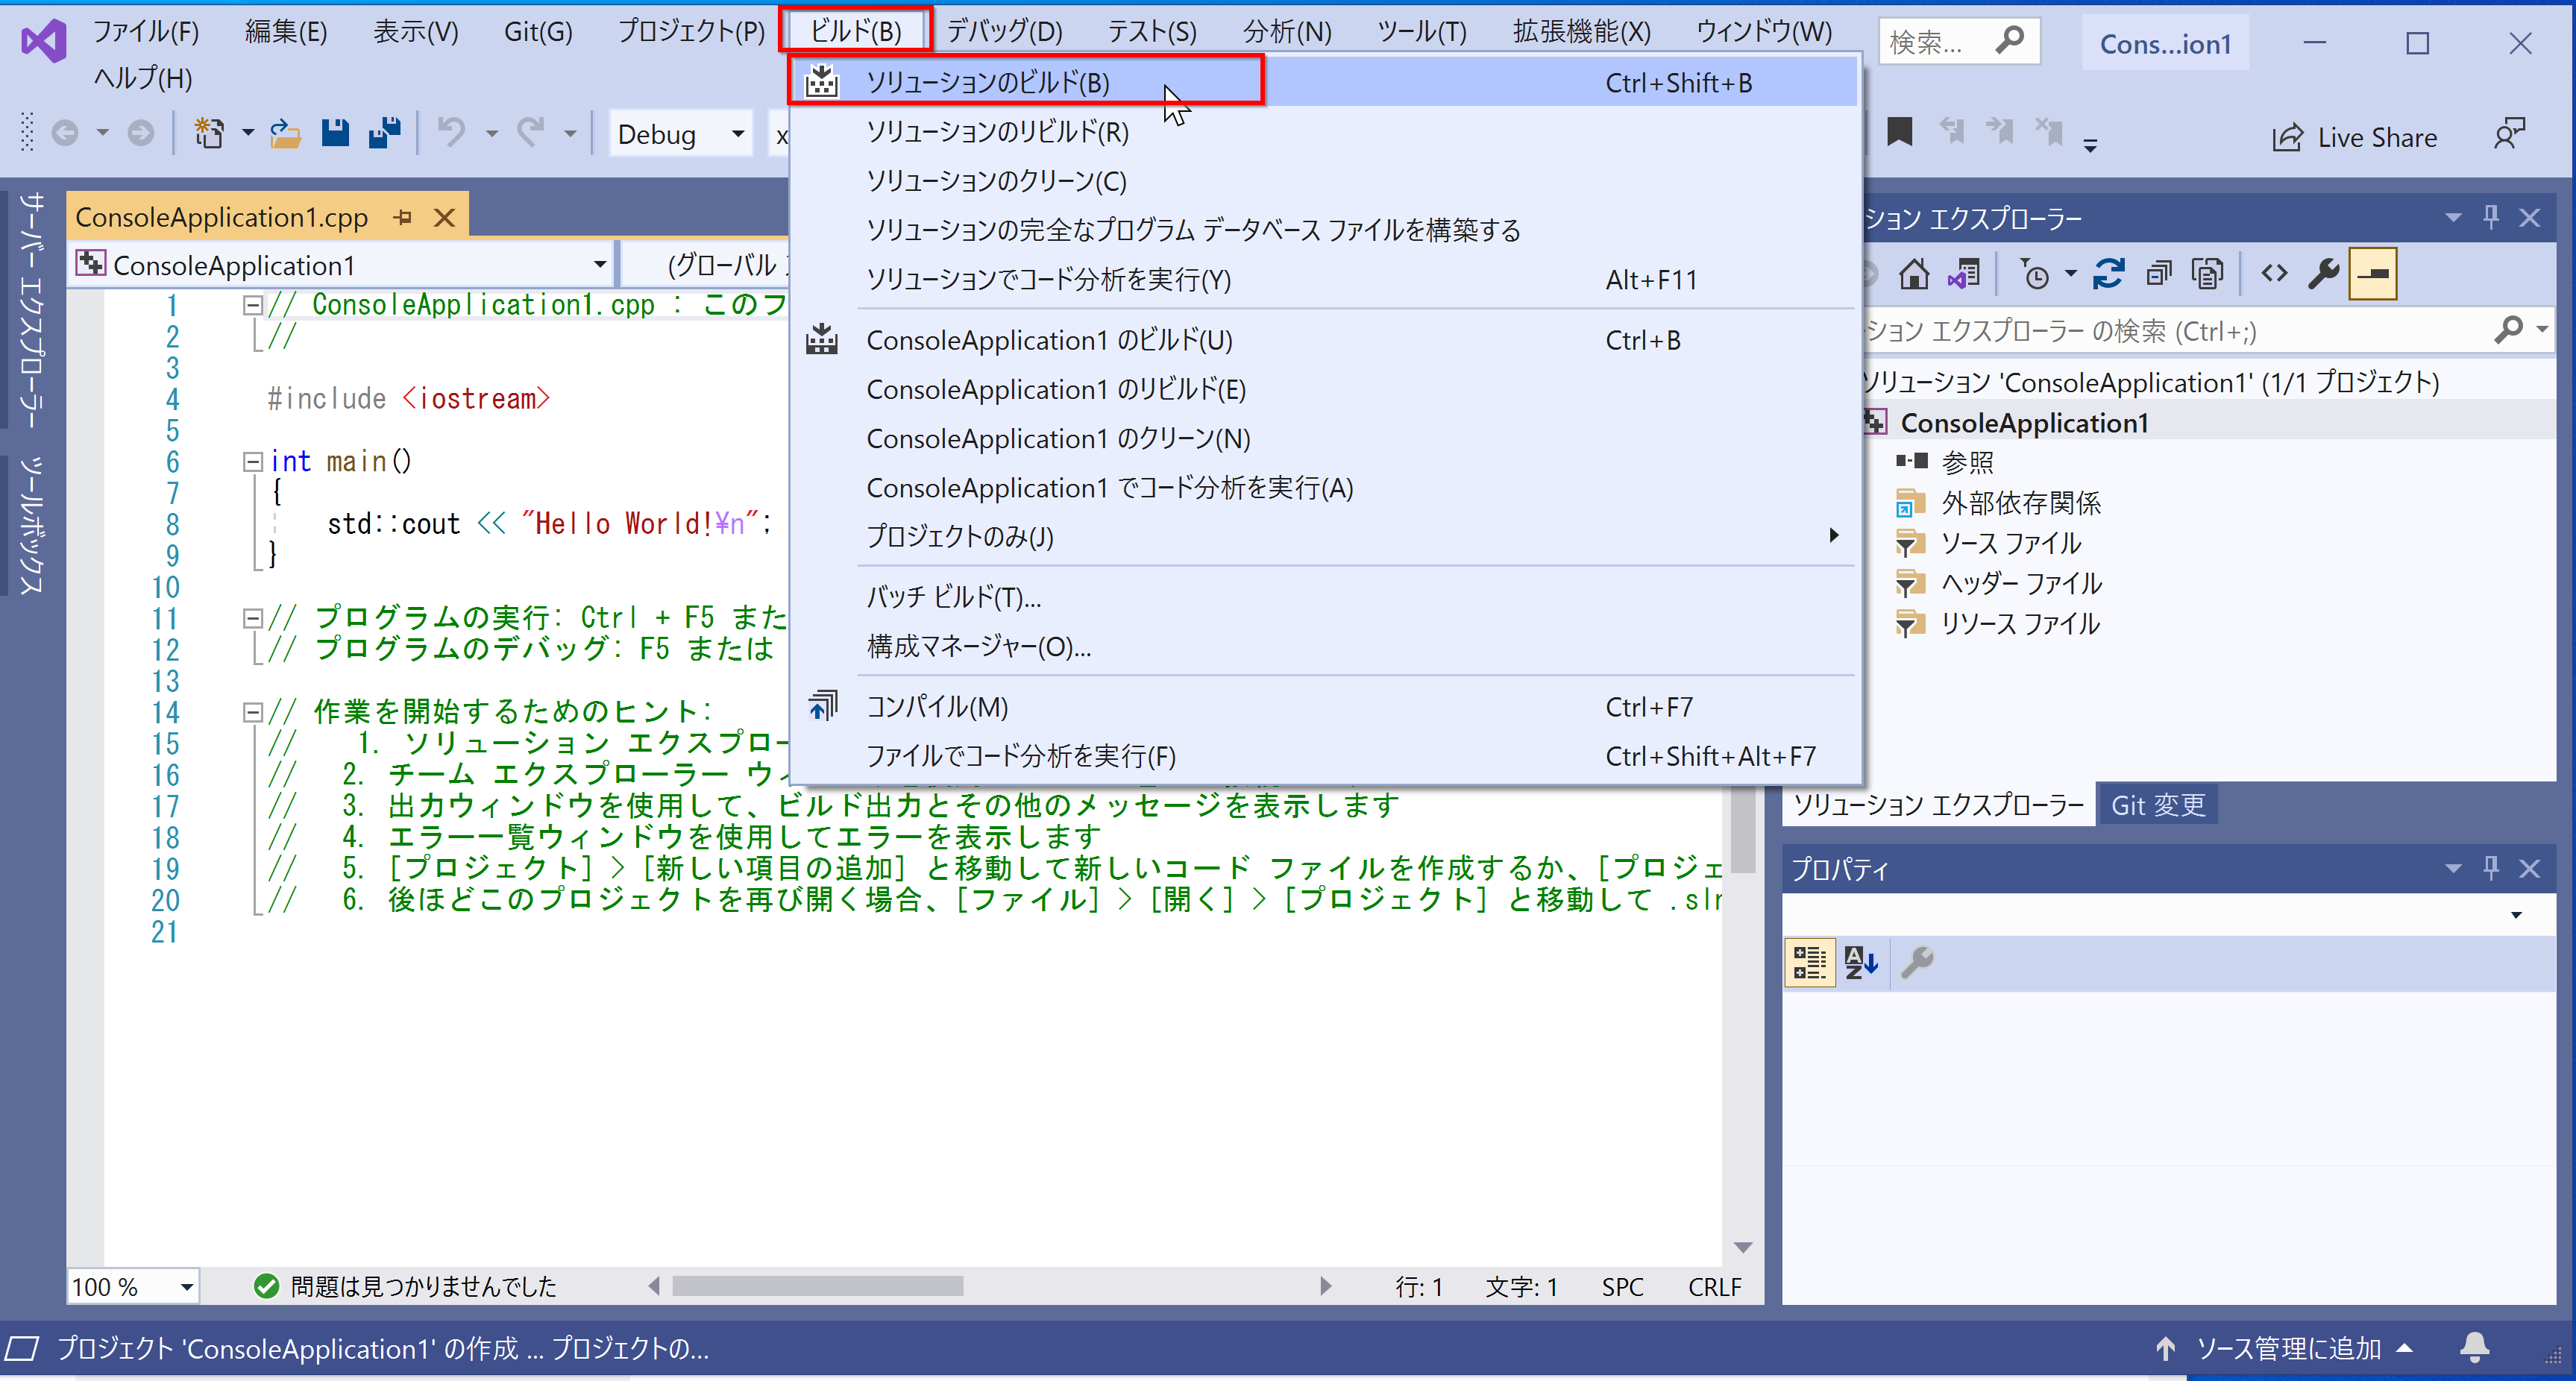The image size is (2576, 1381).
Task: Click the show all files icon
Action: coord(2207,273)
